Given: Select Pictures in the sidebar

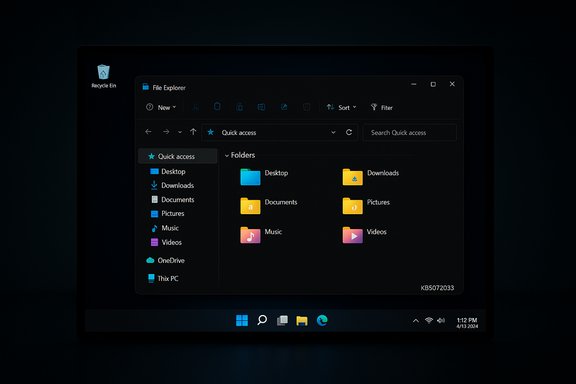Looking at the screenshot, I should [x=168, y=213].
